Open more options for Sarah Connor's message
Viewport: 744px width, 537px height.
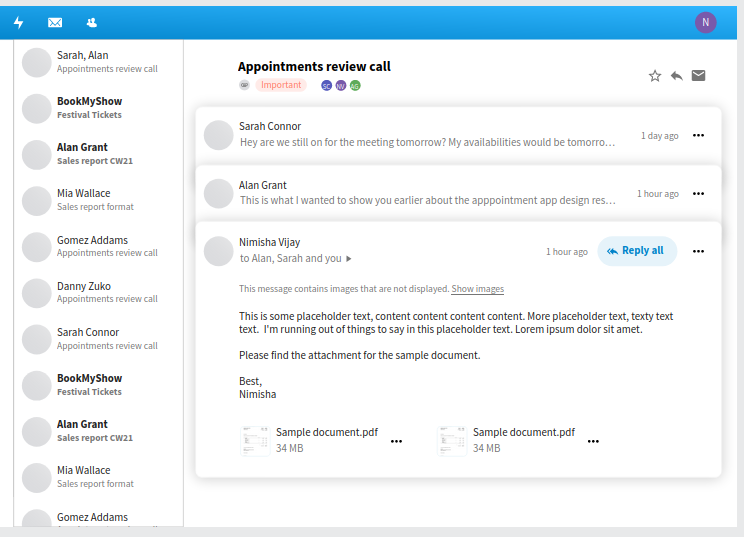(x=698, y=136)
